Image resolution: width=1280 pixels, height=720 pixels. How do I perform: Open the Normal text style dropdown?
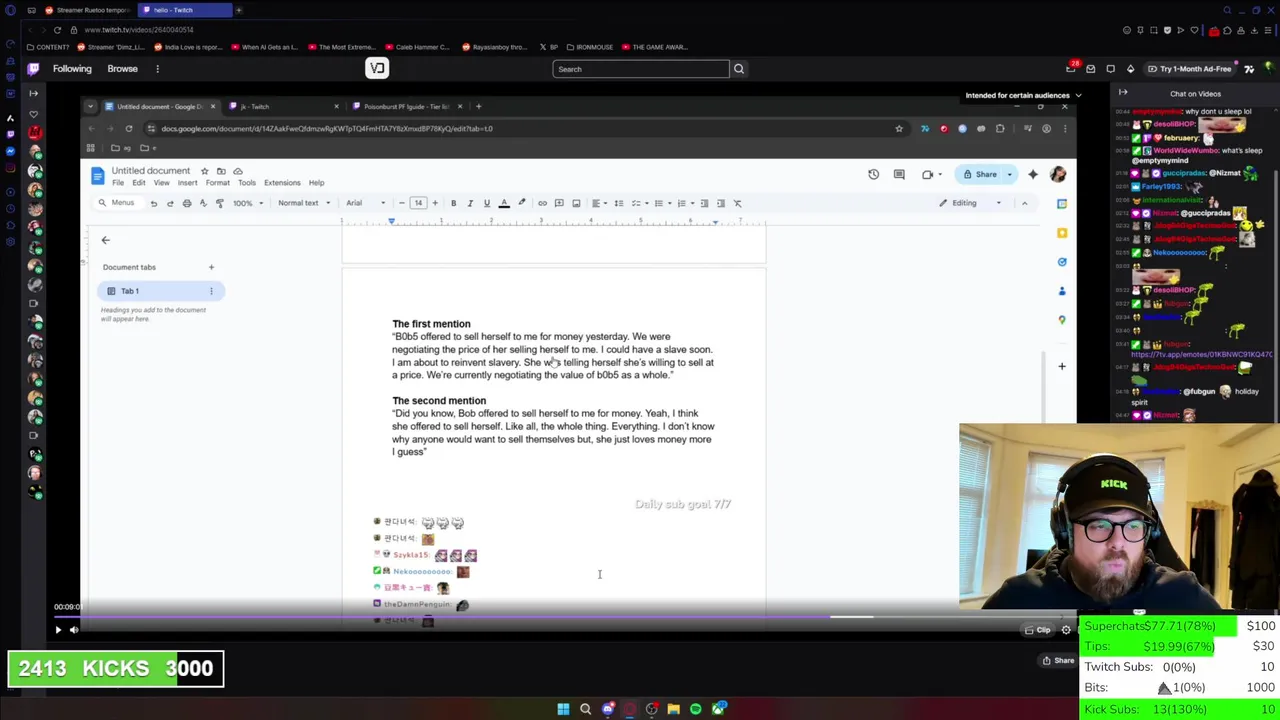304,203
